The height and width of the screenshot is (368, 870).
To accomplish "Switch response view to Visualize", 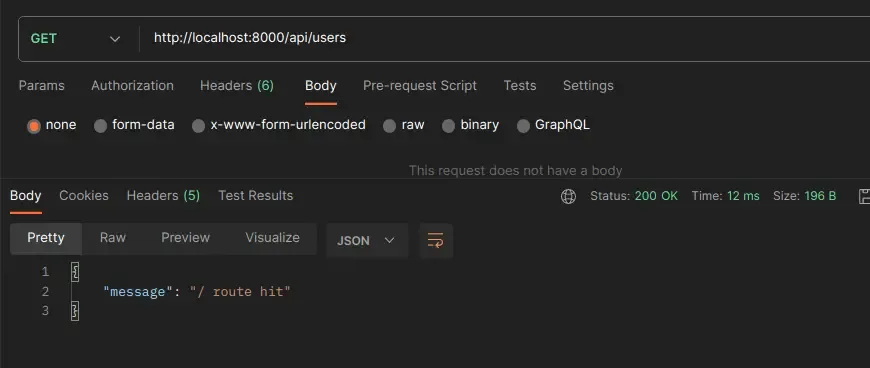I will coord(272,238).
